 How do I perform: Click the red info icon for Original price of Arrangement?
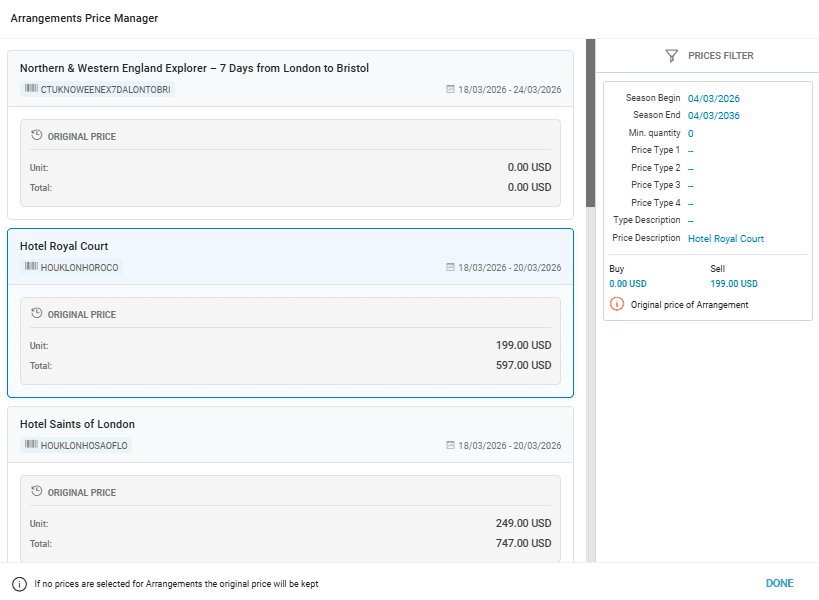pyautogui.click(x=617, y=304)
